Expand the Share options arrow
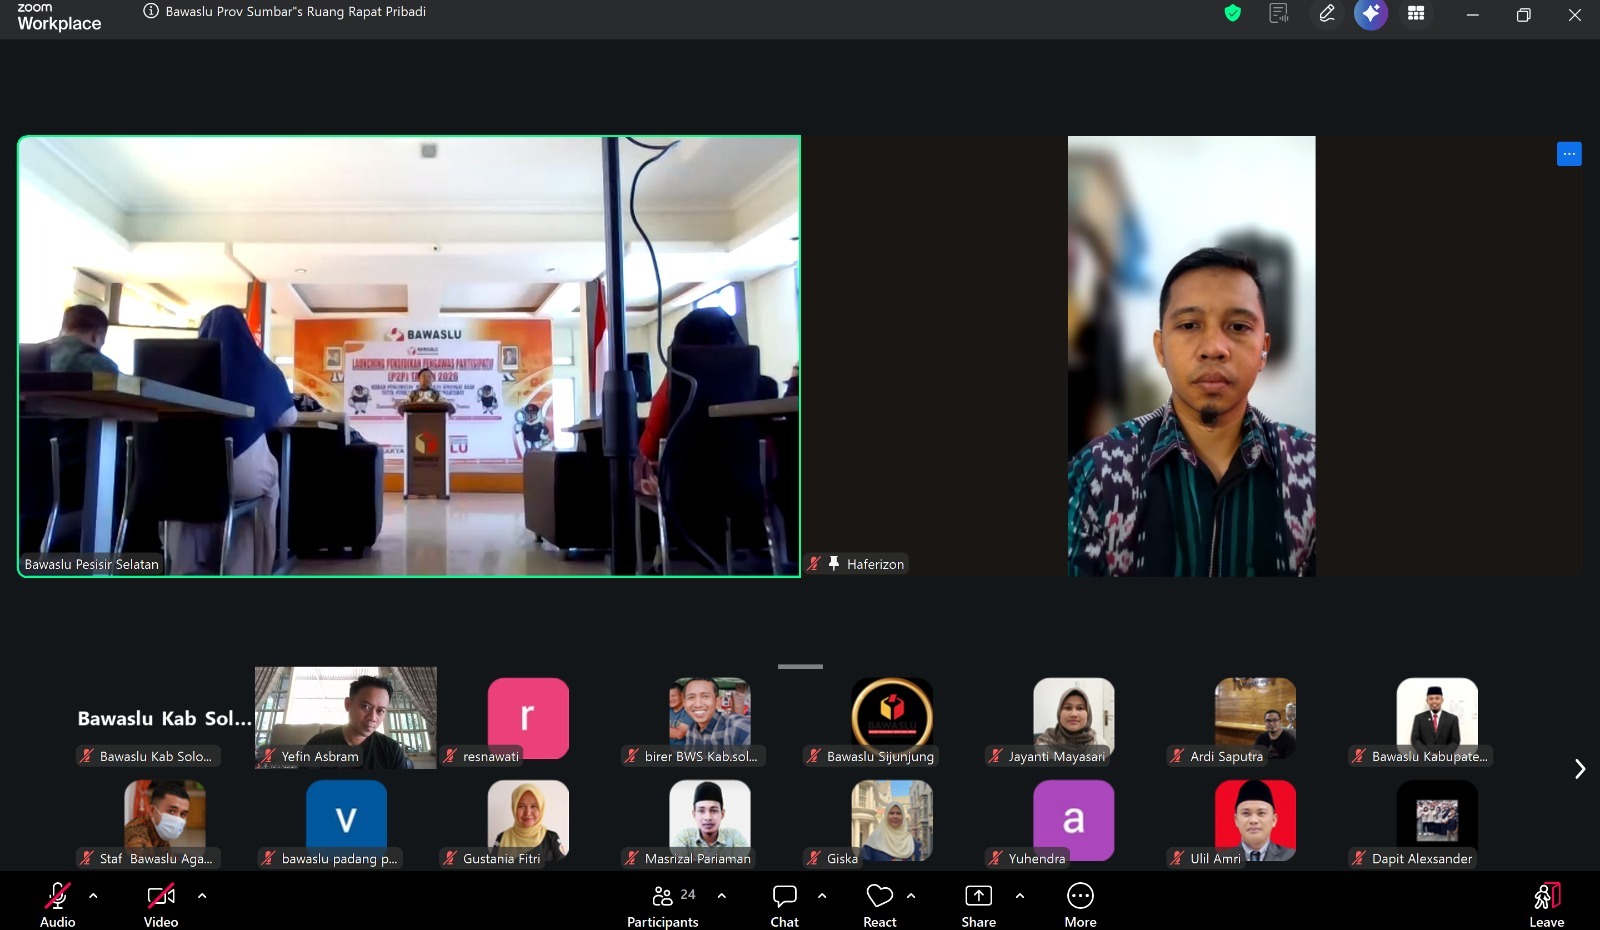 click(1020, 896)
